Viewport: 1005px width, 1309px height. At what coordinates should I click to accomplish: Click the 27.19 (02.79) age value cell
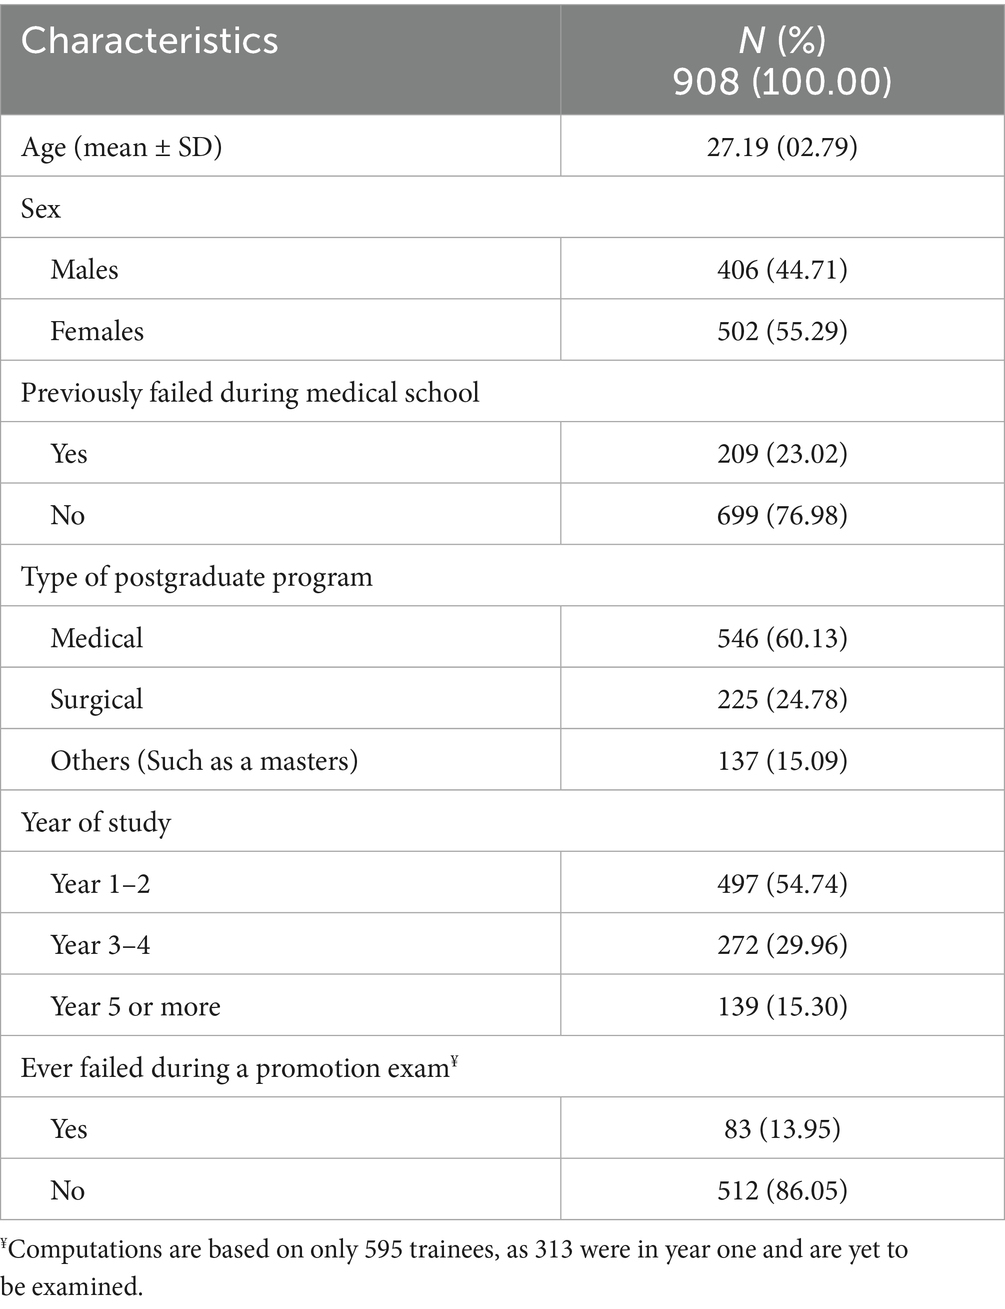782,148
